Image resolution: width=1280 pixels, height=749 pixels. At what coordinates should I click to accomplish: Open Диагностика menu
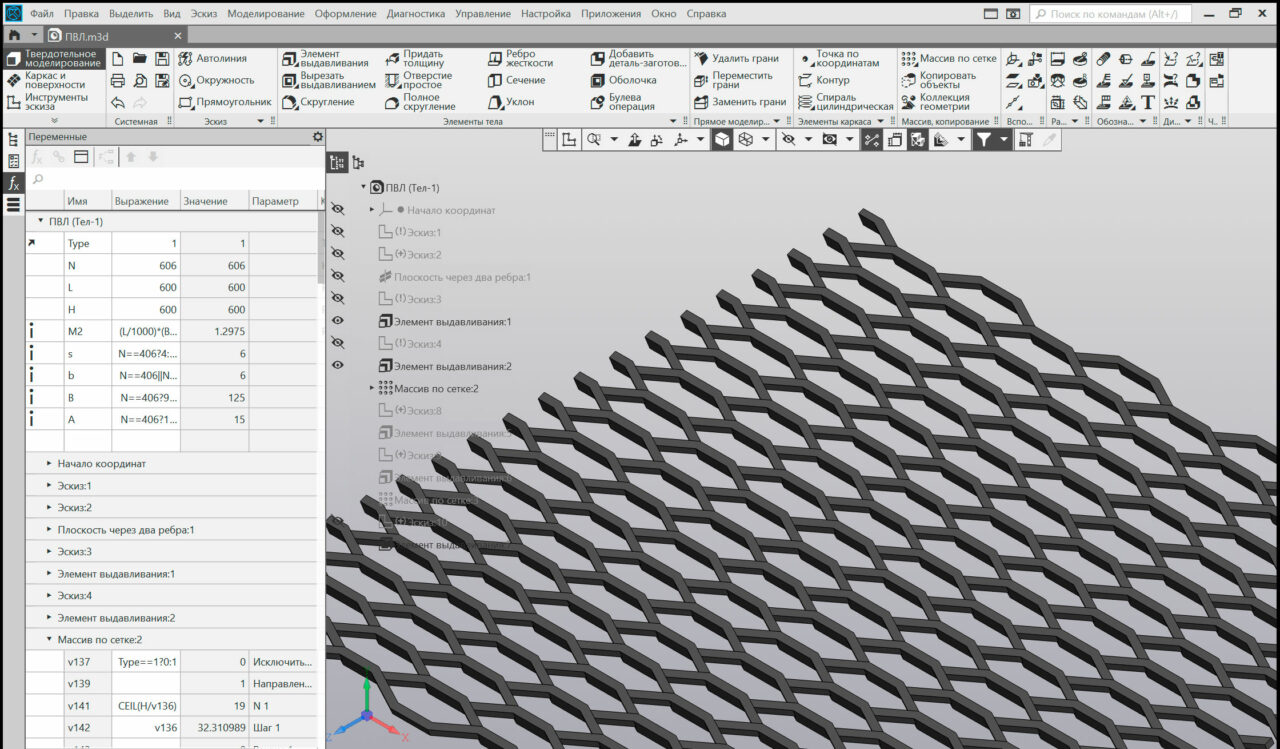[x=416, y=14]
